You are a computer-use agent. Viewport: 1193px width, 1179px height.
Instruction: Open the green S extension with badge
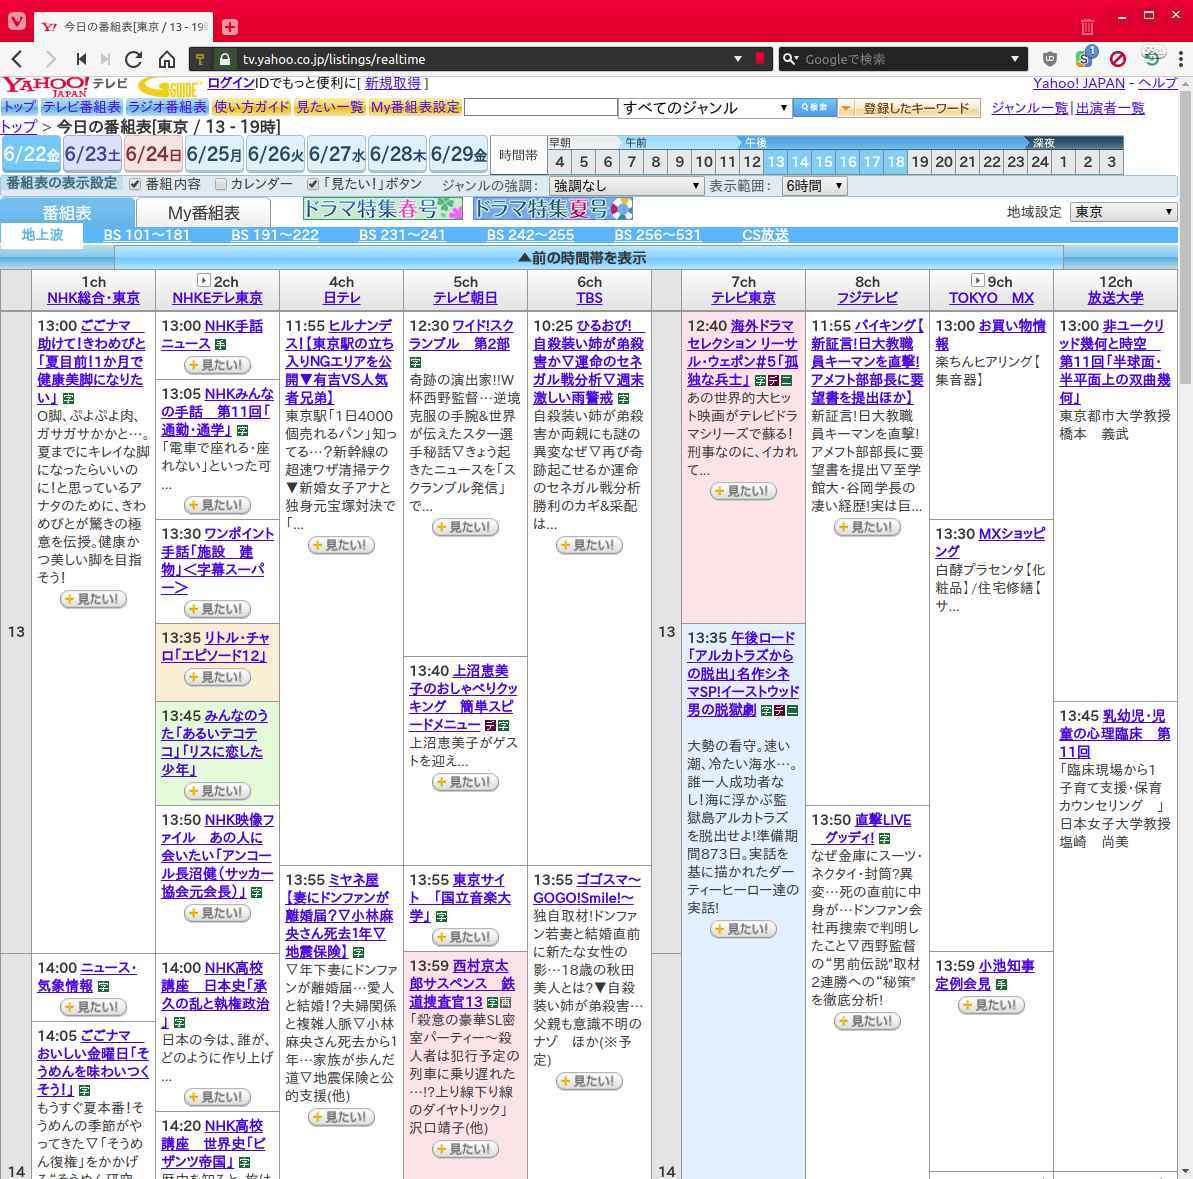(1085, 57)
